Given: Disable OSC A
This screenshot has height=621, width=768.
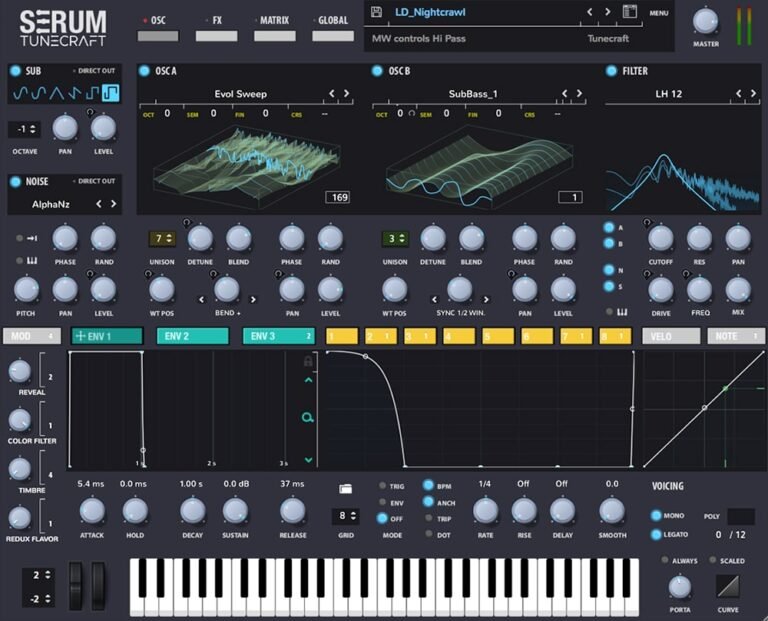Looking at the screenshot, I should [x=144, y=71].
